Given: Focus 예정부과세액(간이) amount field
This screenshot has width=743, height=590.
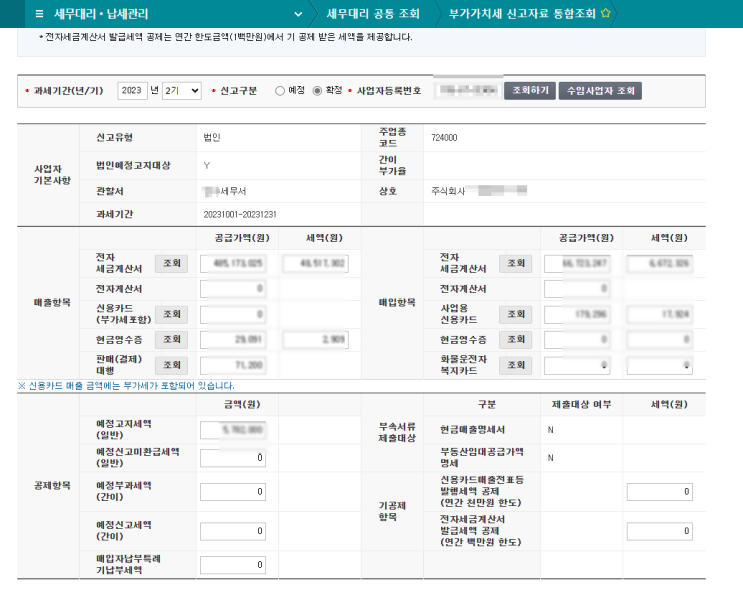Looking at the screenshot, I should (x=233, y=491).
